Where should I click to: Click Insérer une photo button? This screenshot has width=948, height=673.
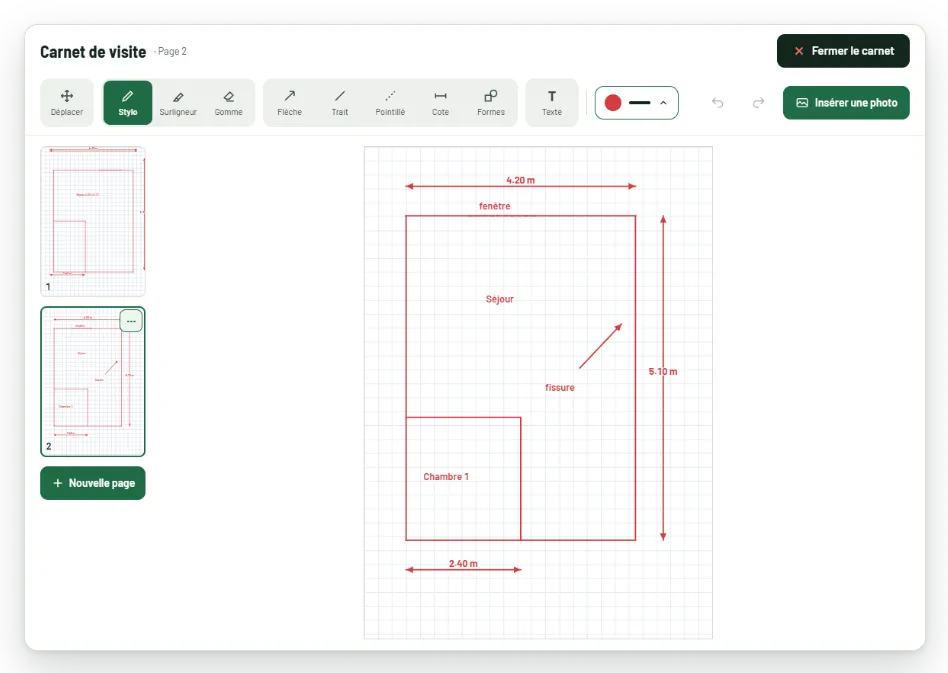846,103
